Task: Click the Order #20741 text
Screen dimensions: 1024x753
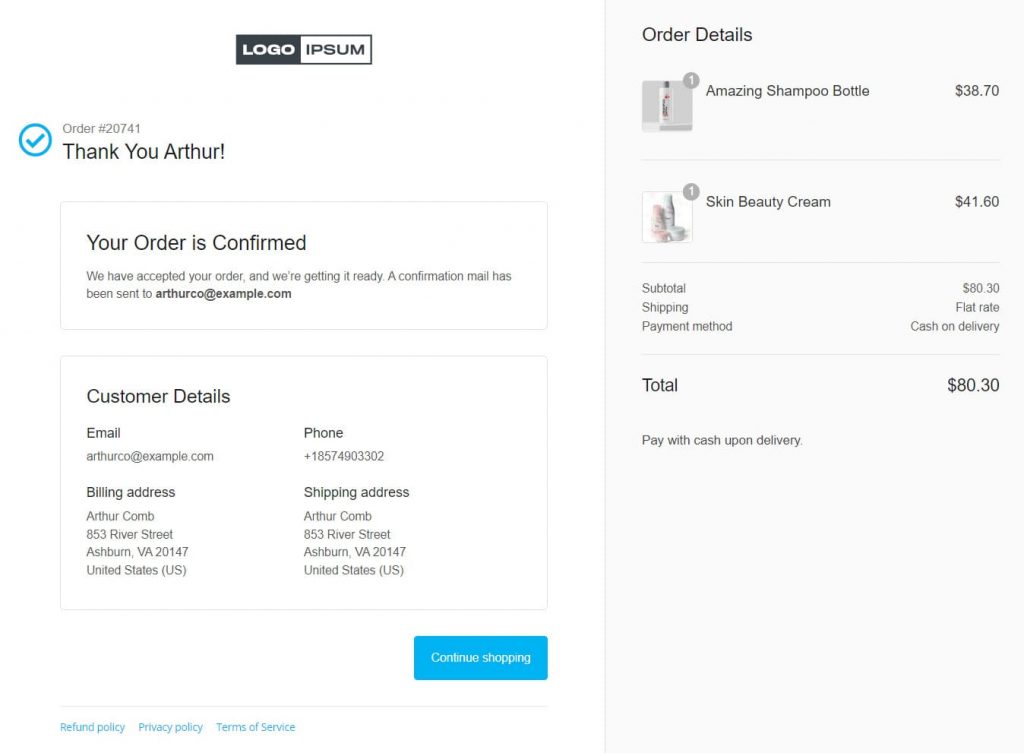Action: [101, 129]
